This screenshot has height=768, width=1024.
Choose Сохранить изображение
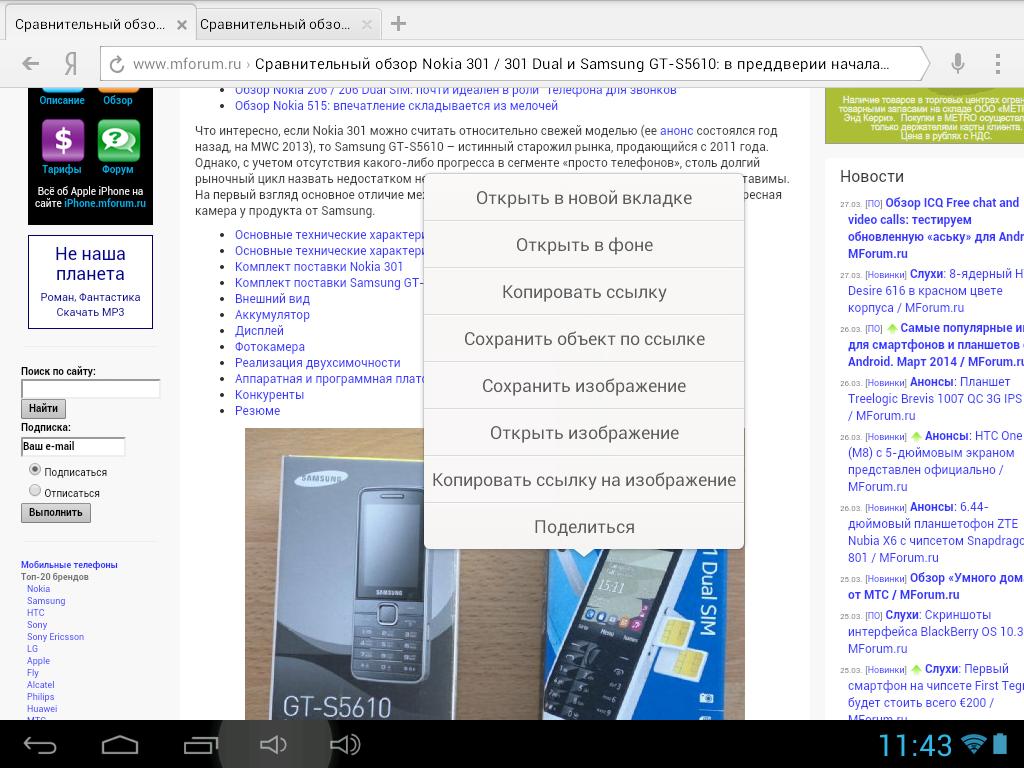(x=584, y=386)
